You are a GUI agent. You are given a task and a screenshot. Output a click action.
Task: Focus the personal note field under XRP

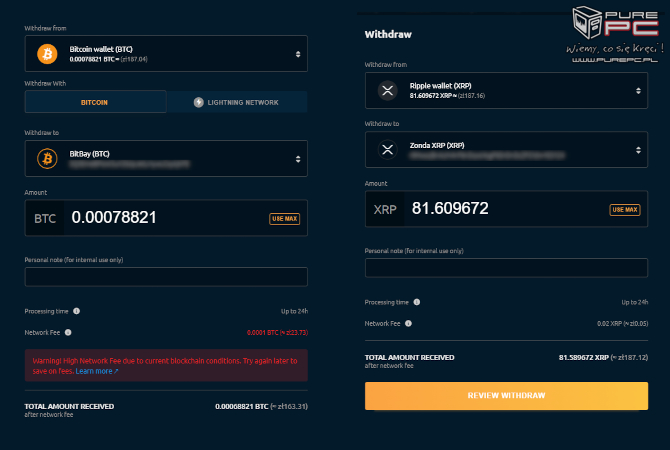click(x=506, y=268)
